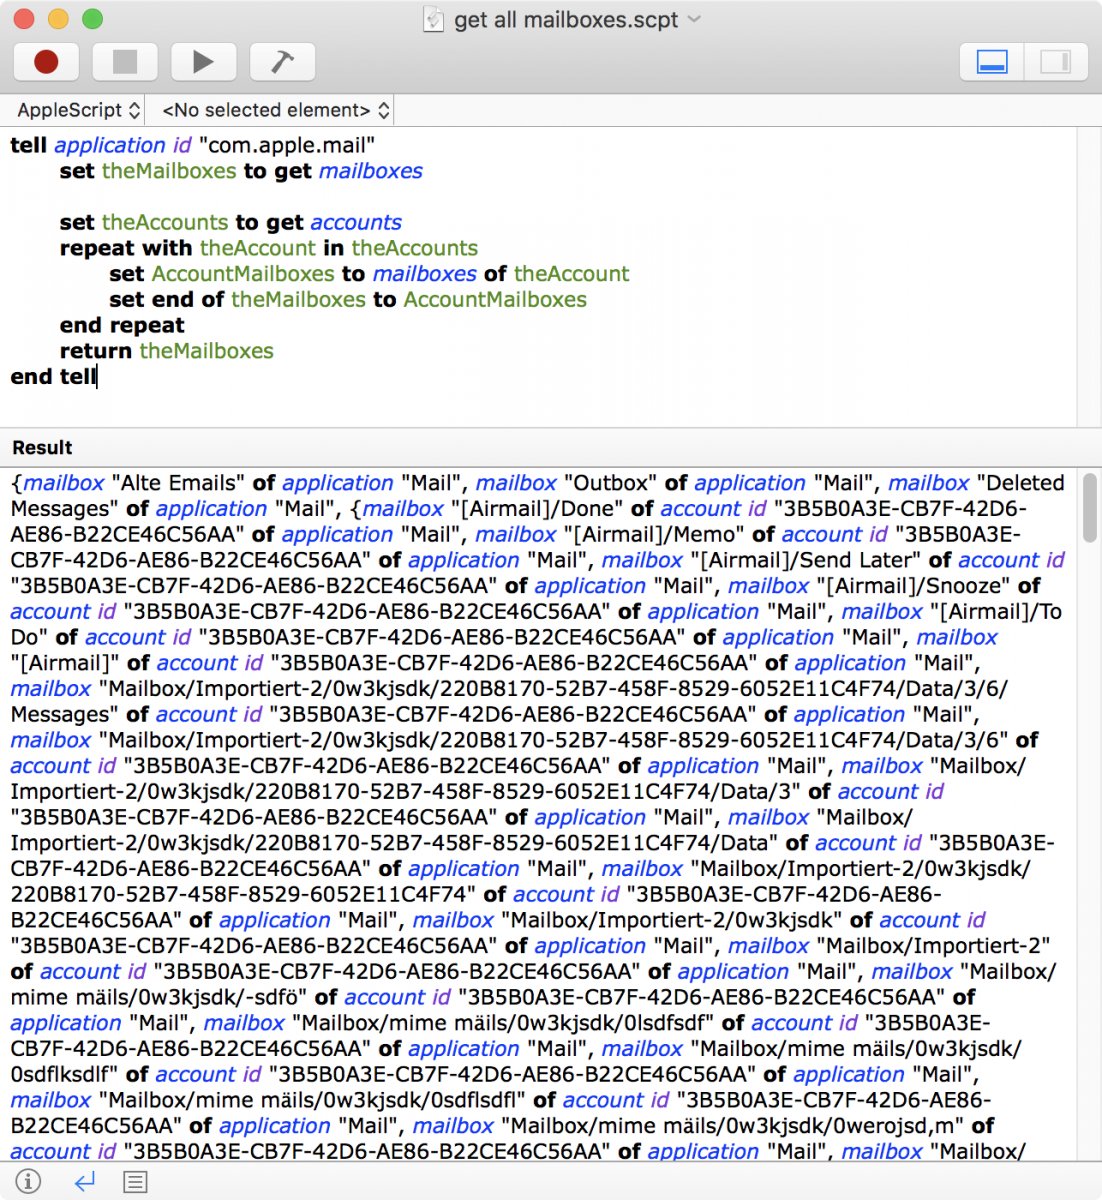Image resolution: width=1102 pixels, height=1200 pixels.
Task: Toggle the right side pane button
Action: tap(1055, 62)
